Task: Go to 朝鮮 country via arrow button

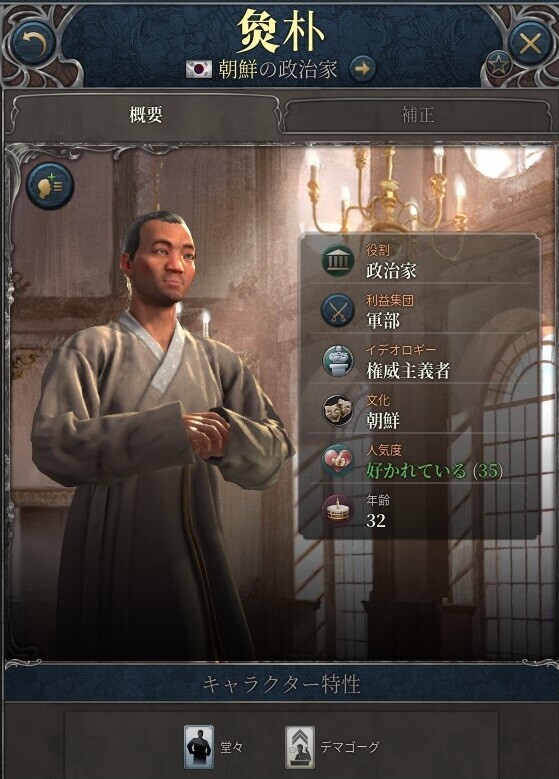Action: (363, 69)
